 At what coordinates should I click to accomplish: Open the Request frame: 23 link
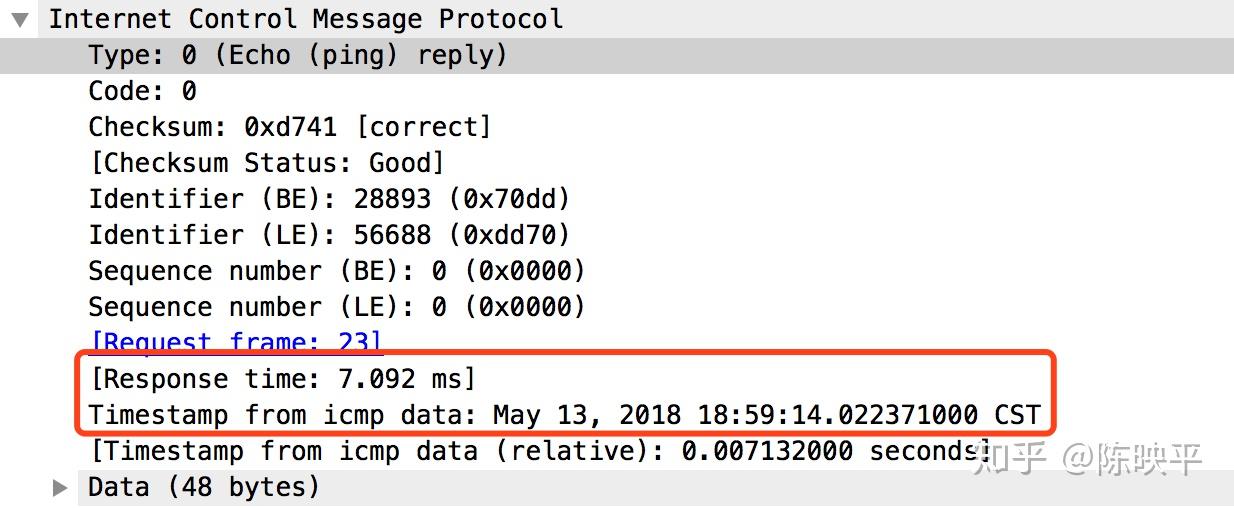pos(236,343)
